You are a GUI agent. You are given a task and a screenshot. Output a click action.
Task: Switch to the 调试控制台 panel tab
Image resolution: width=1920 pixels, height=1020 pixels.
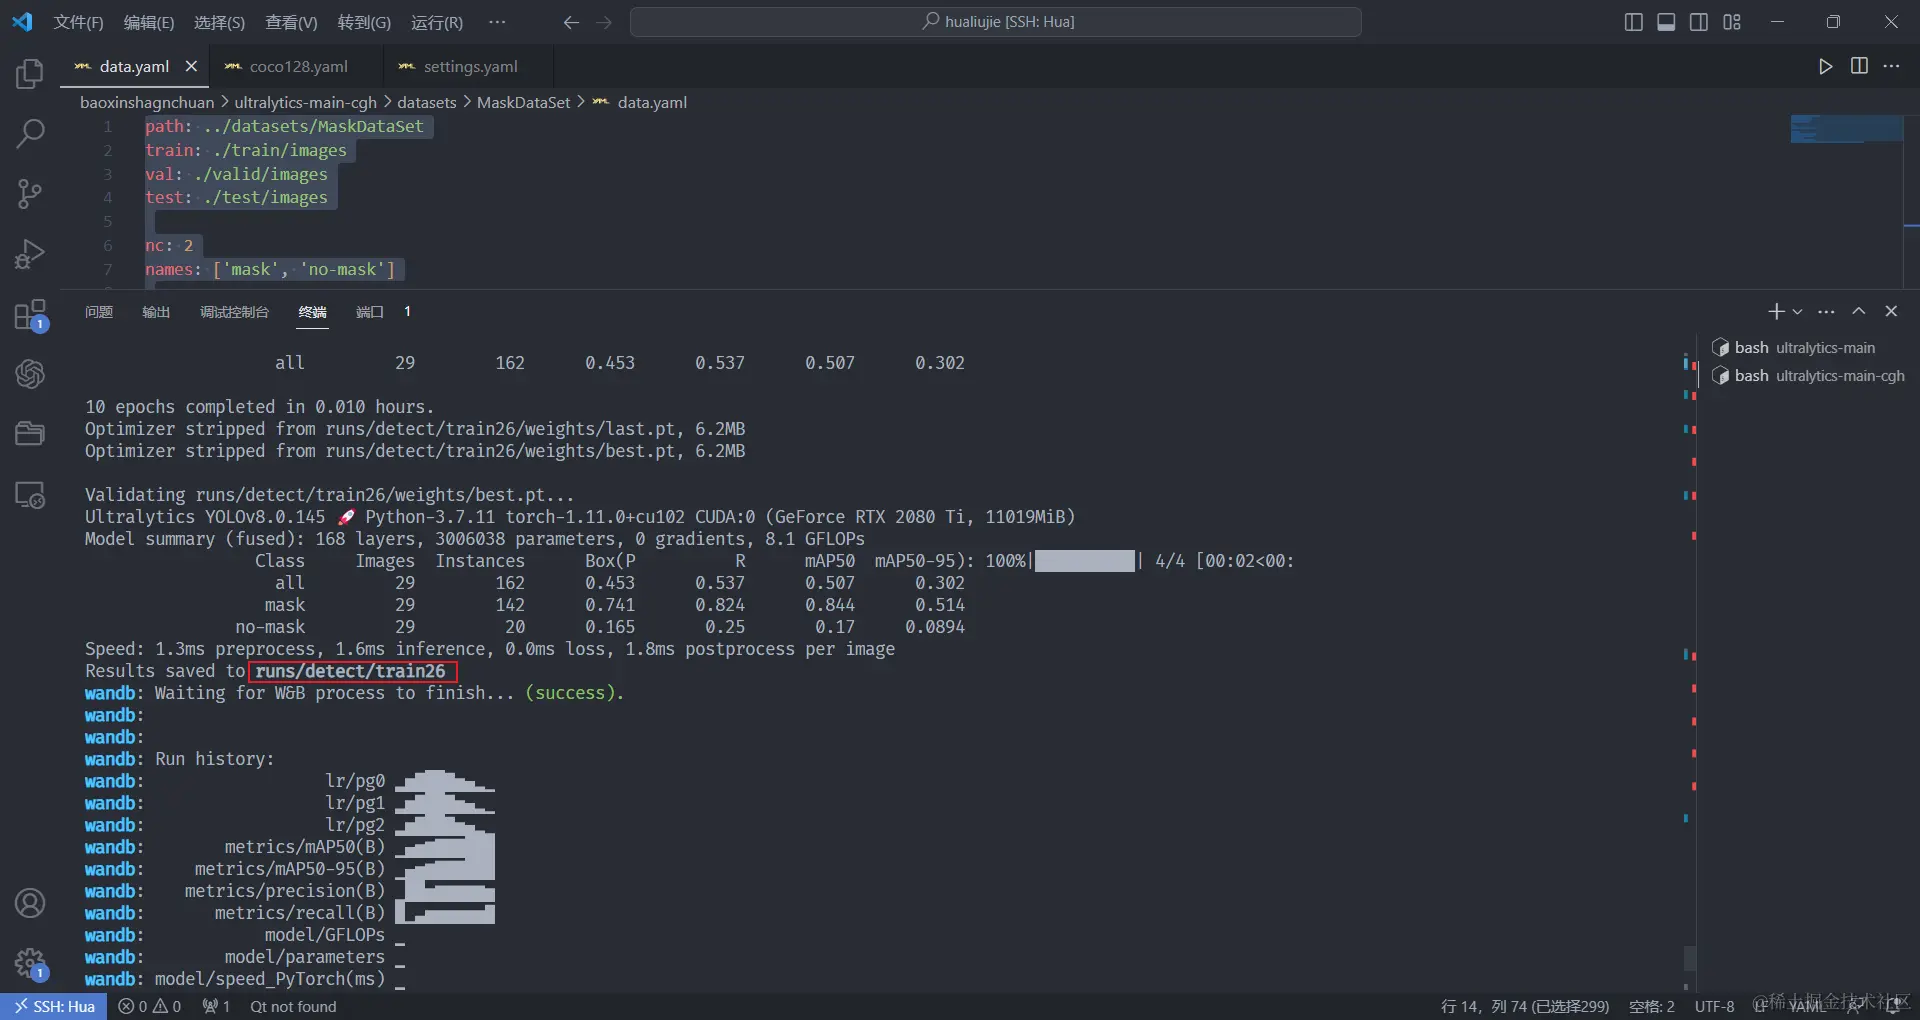coord(234,312)
